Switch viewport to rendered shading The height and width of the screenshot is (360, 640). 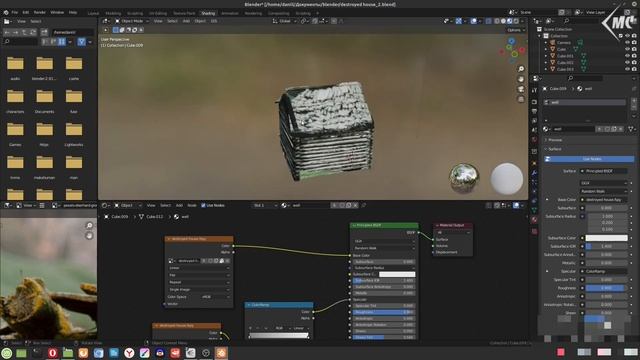(516, 21)
